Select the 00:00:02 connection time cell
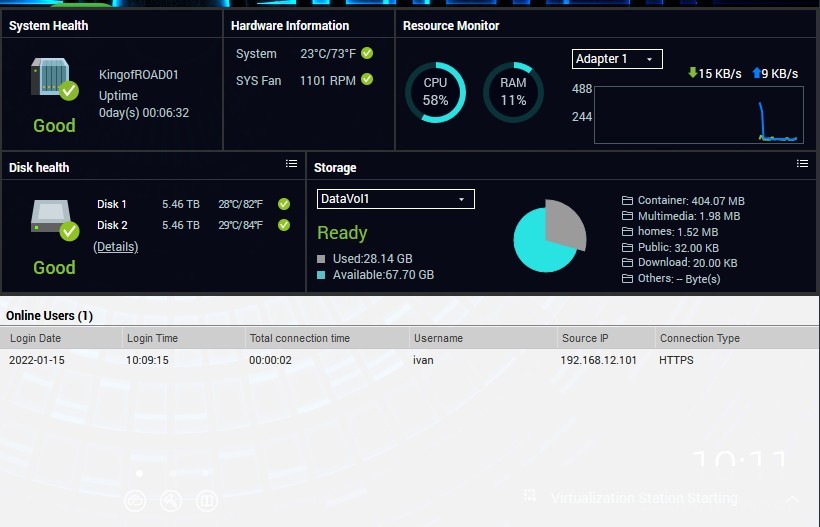Screen dimensions: 820x527 (x=270, y=360)
